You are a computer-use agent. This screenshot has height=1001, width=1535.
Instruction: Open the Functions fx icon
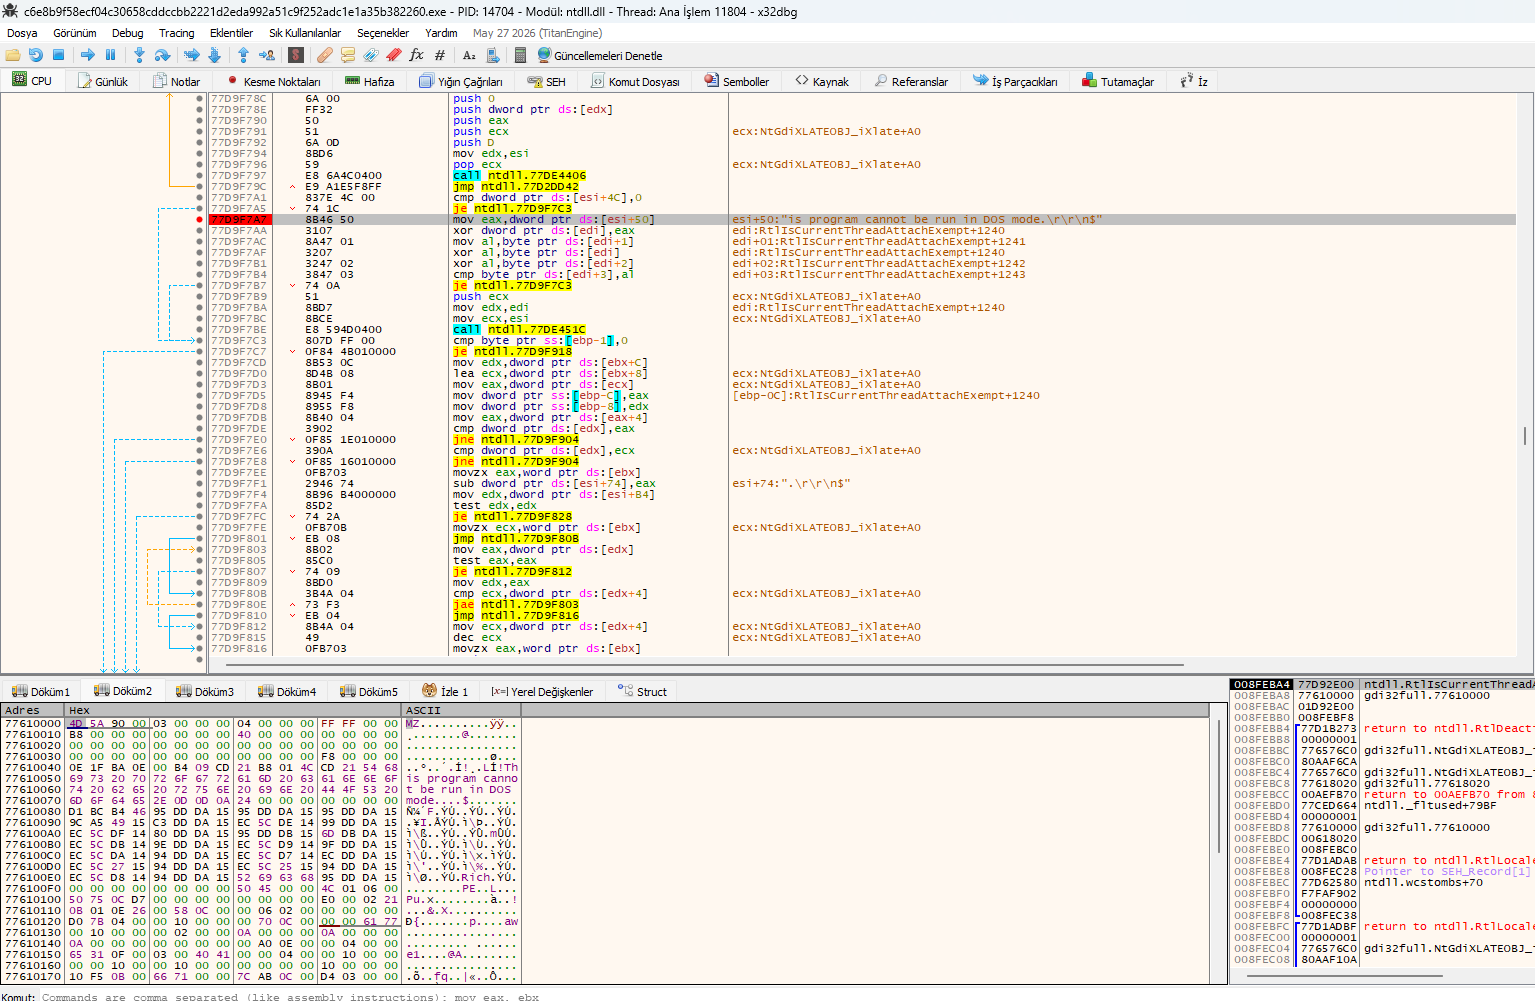pyautogui.click(x=417, y=55)
